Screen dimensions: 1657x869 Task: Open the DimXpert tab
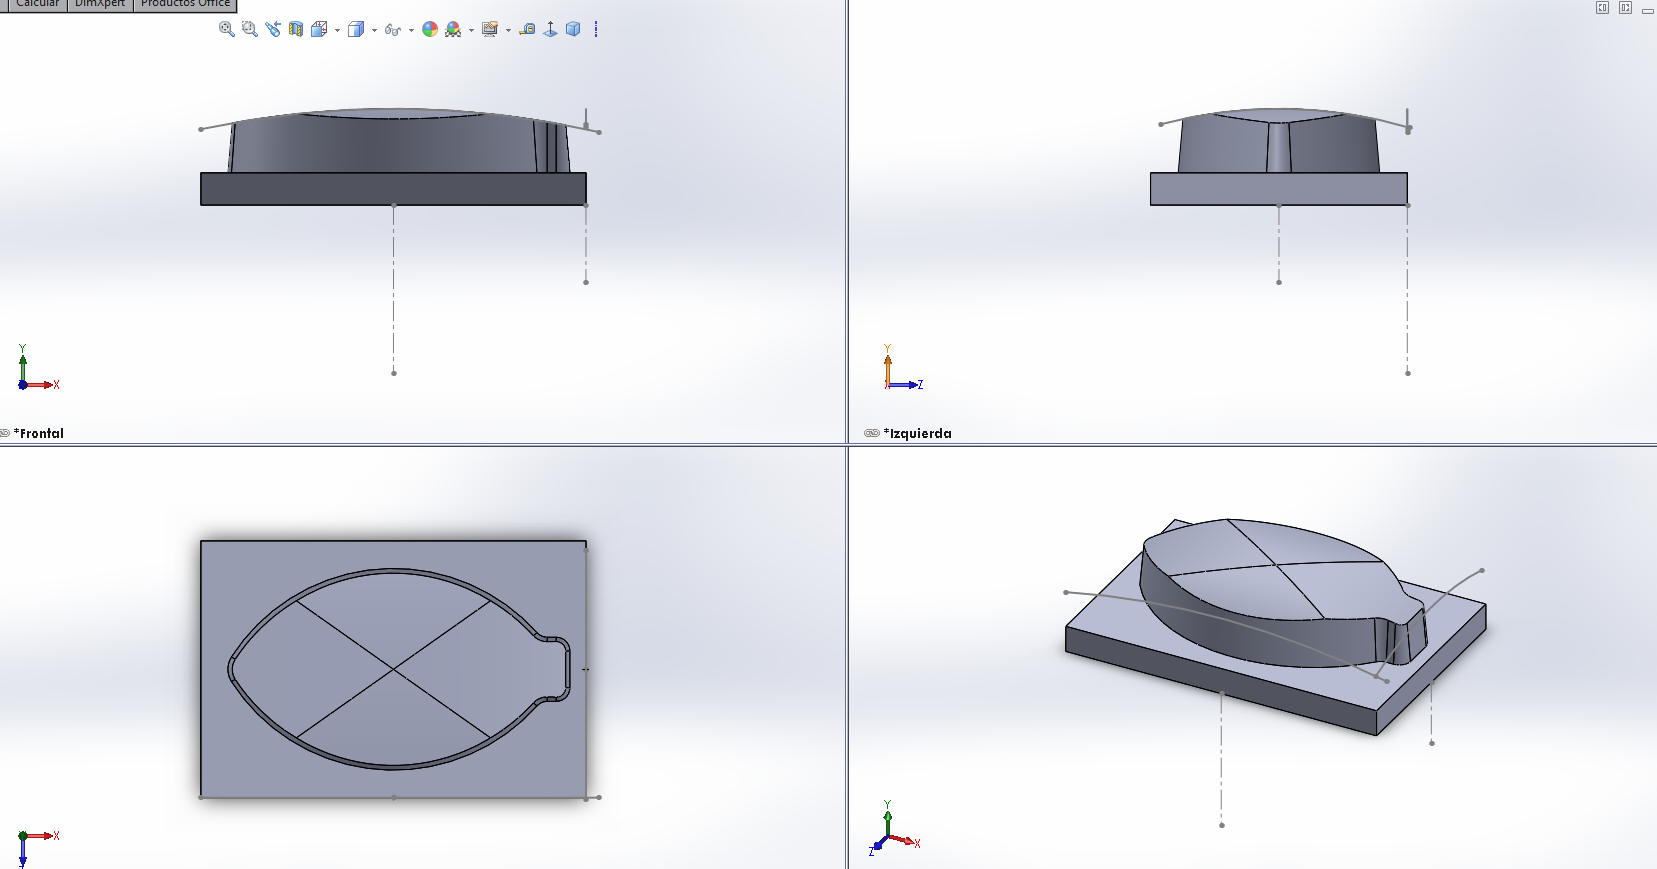tap(100, 4)
